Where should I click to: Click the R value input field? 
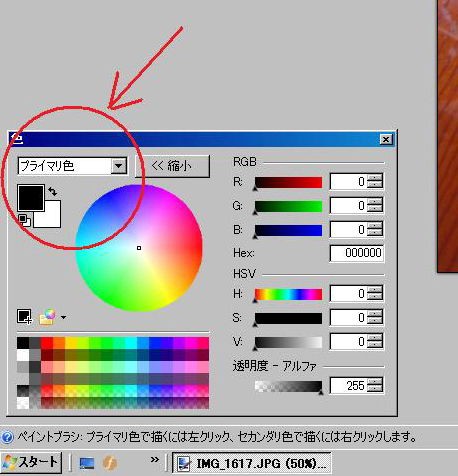point(348,182)
